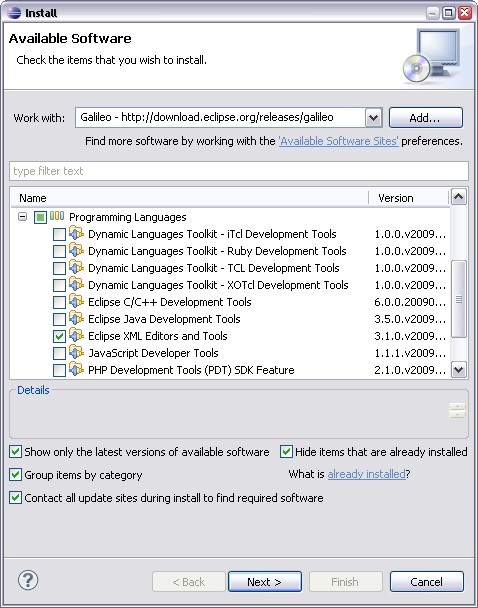This screenshot has height=608, width=478.
Task: Click the software list scroll up arrow
Action: pyautogui.click(x=459, y=197)
